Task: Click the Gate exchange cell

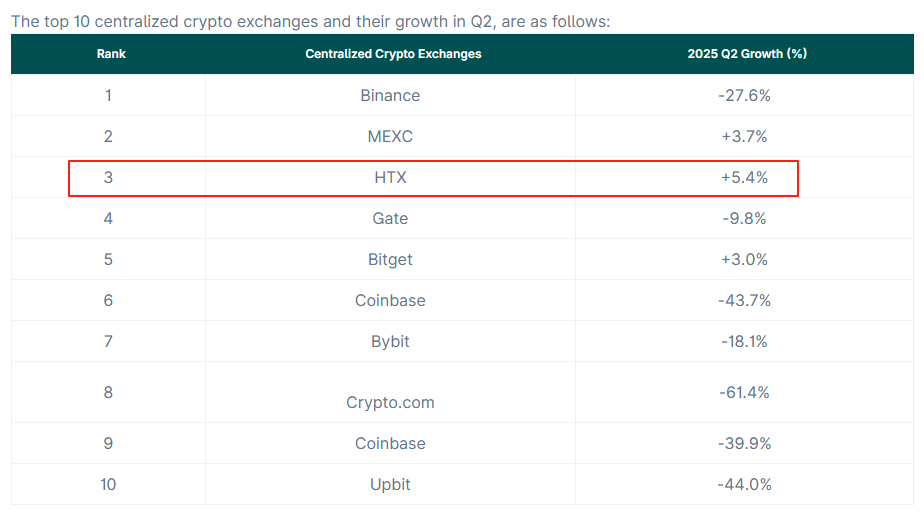Action: coord(390,219)
